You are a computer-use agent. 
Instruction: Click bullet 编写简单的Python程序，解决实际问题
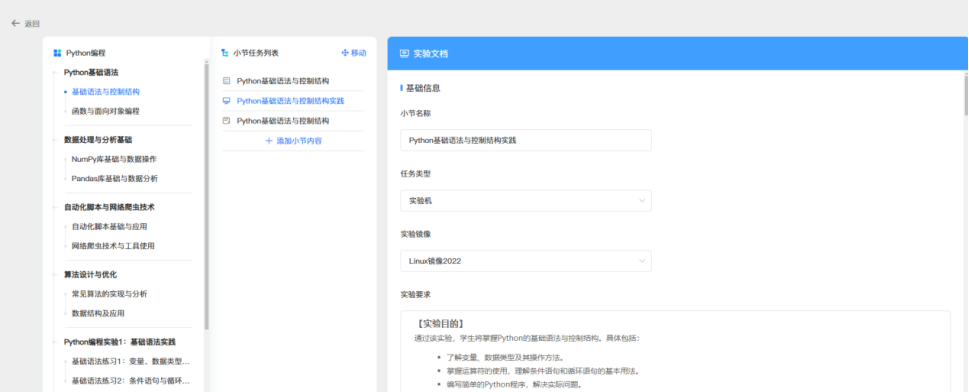(514, 385)
